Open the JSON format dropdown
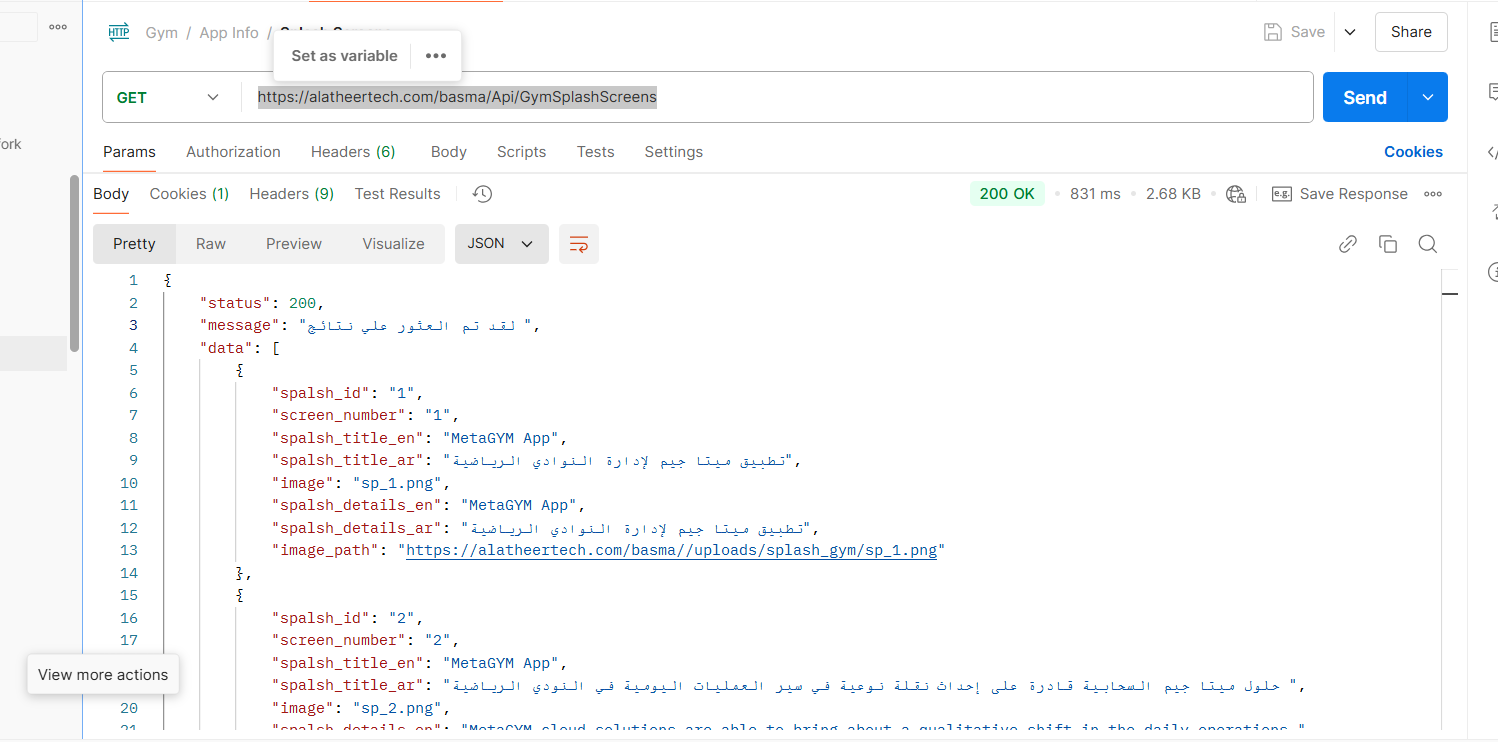Image resolution: width=1498 pixels, height=742 pixels. (501, 244)
